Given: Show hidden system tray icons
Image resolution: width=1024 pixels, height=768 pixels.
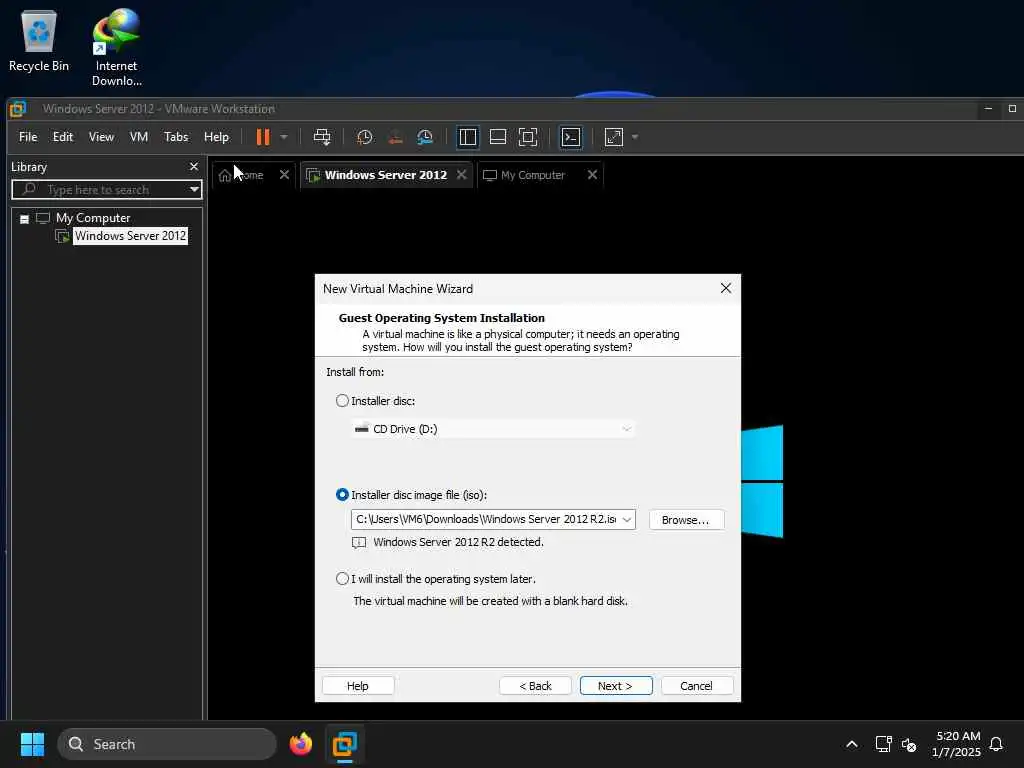Looking at the screenshot, I should pos(852,744).
